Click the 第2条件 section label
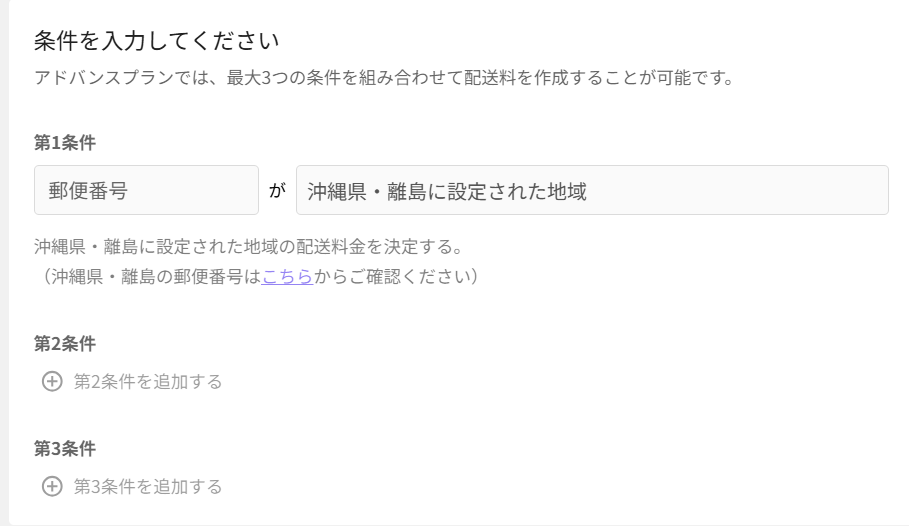Image resolution: width=909 pixels, height=526 pixels. [x=65, y=343]
